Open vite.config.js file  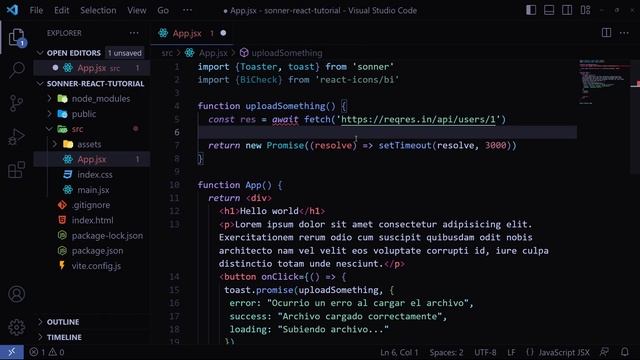[x=96, y=266]
